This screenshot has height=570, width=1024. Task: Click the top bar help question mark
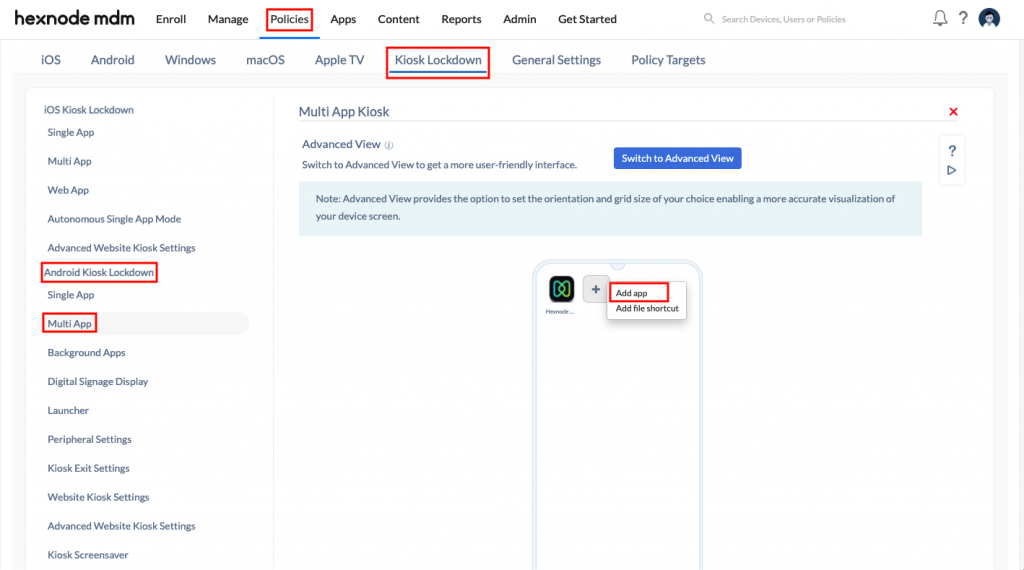click(x=963, y=18)
